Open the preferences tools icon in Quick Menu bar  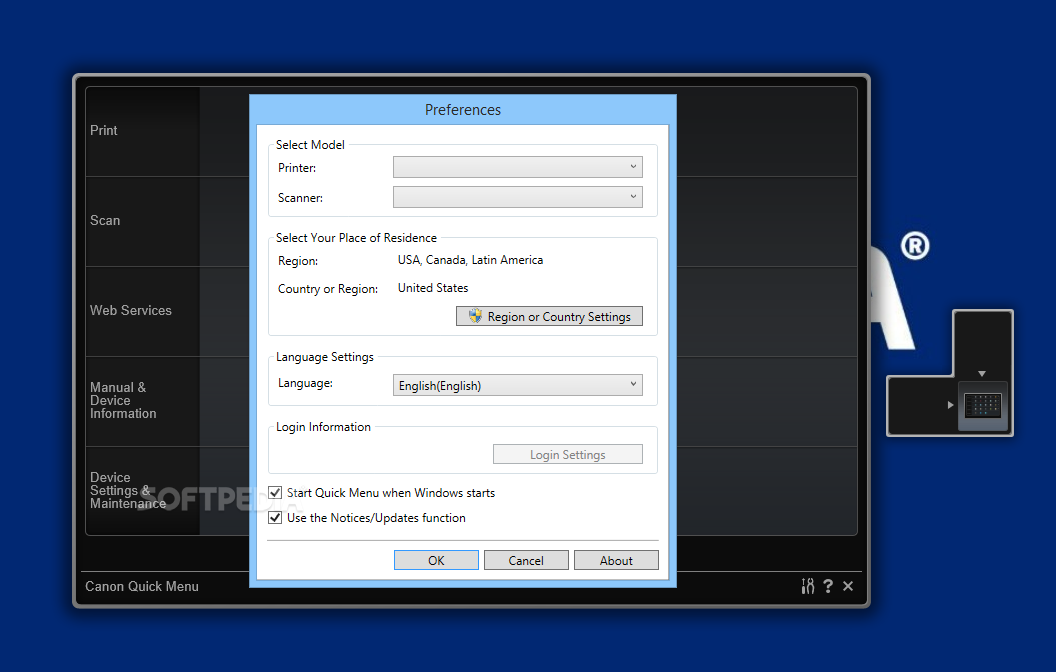click(807, 586)
